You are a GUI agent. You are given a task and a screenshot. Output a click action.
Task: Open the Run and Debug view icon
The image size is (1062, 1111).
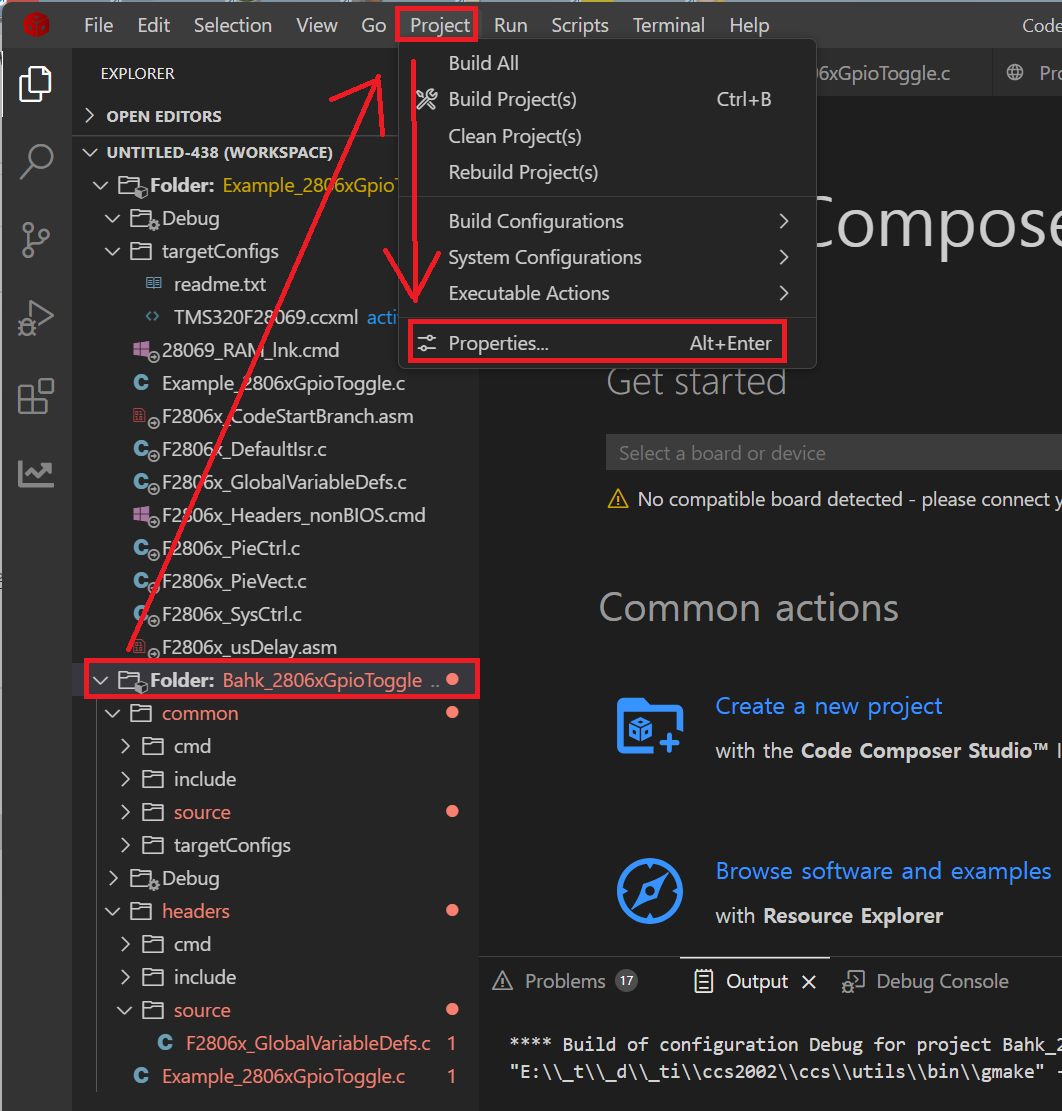point(35,318)
